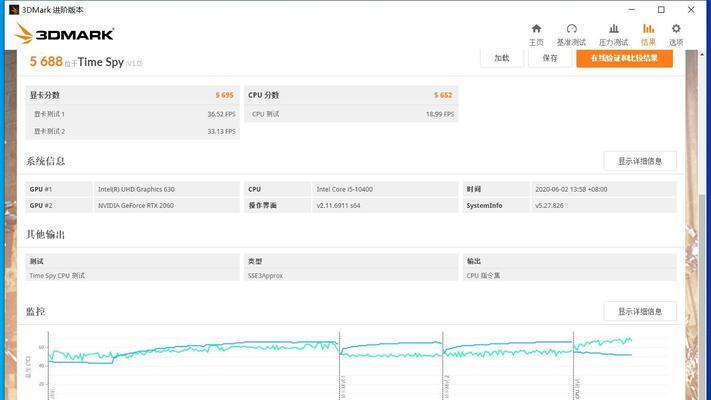This screenshot has height=400, width=711.
Task: Click the CPU 分数 header label
Action: tap(263, 95)
